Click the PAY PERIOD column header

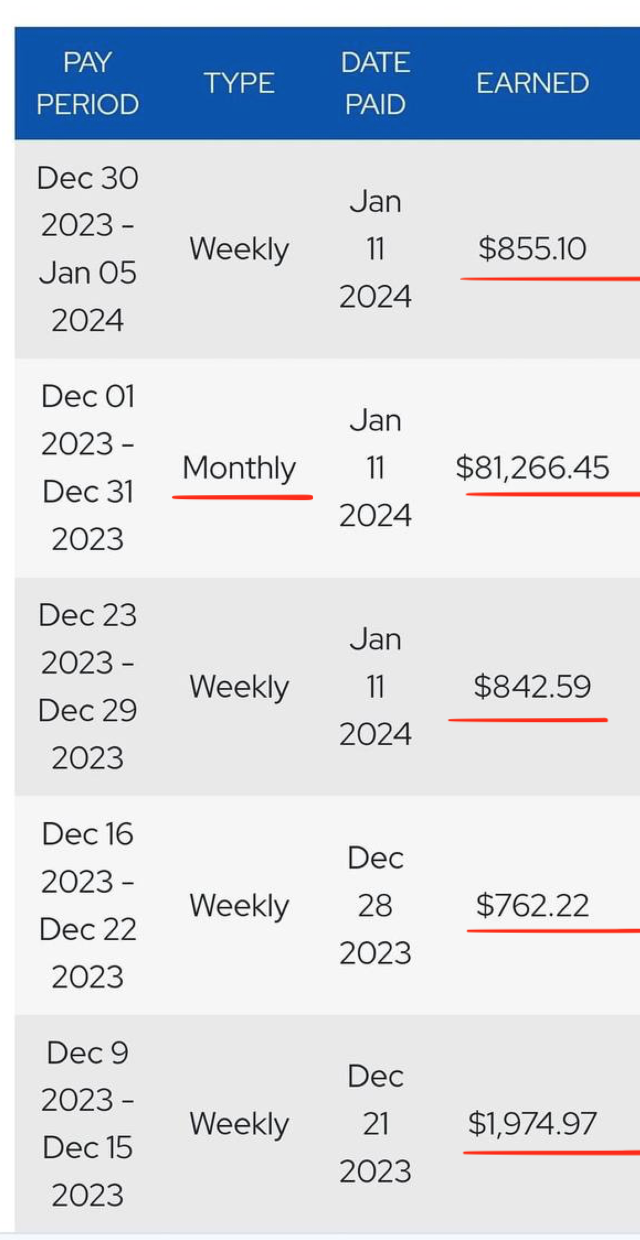[88, 83]
